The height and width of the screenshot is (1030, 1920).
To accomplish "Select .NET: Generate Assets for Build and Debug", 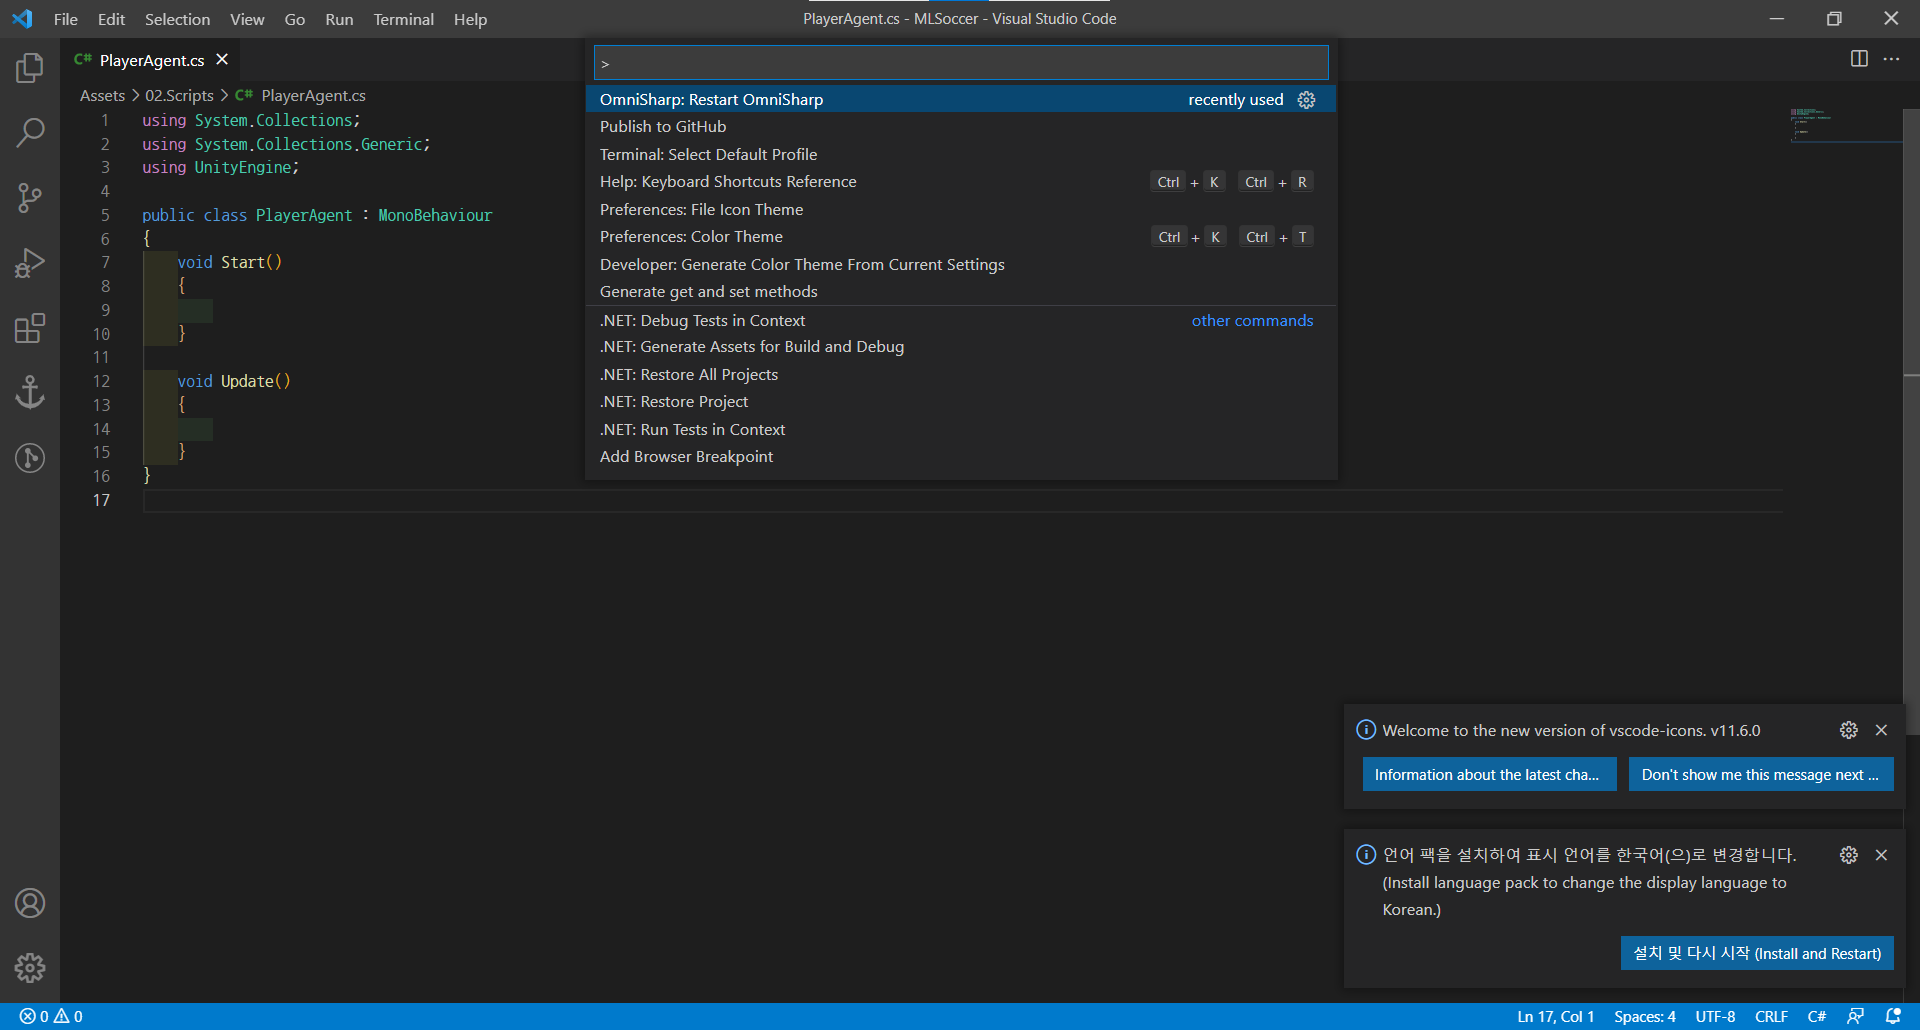I will (x=961, y=347).
